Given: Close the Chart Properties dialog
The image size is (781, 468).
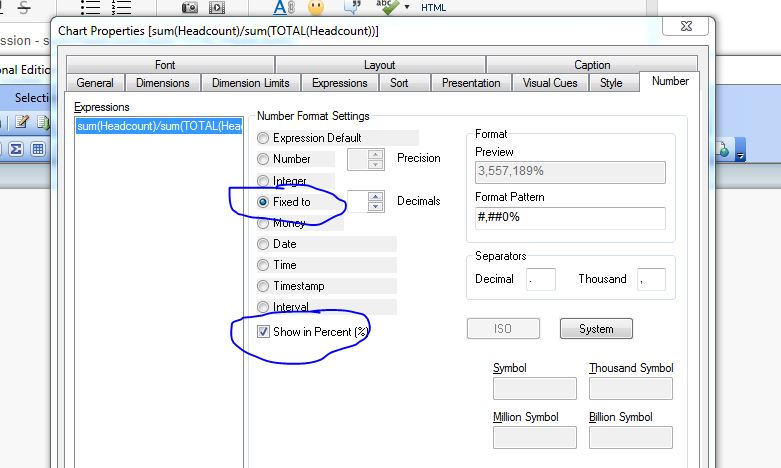Looking at the screenshot, I should pyautogui.click(x=686, y=26).
